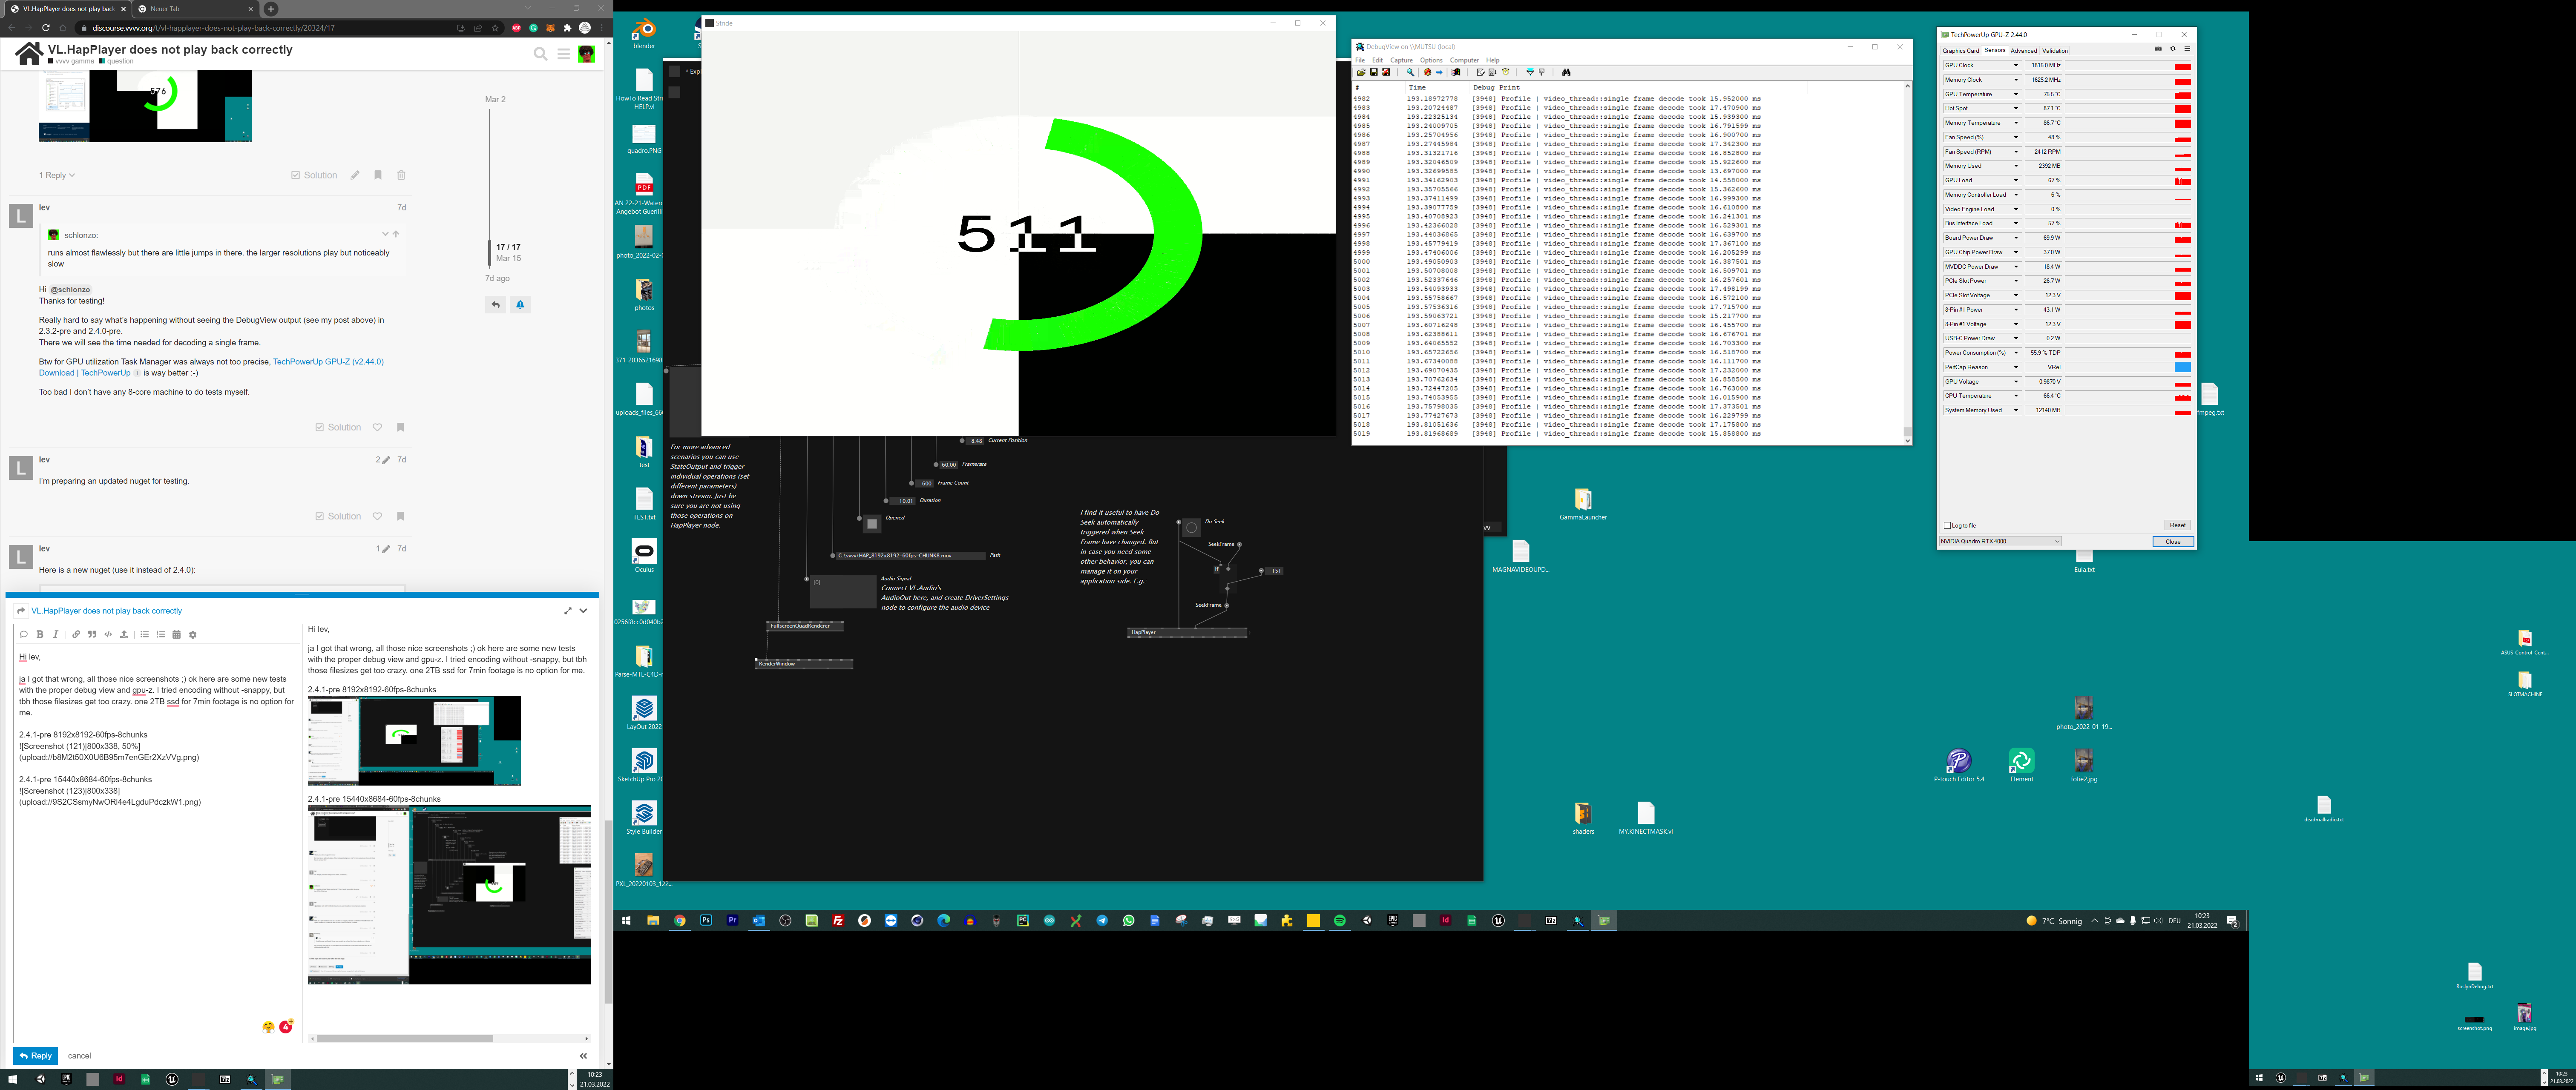
Task: Click the bulleted list icon in the editor
Action: click(144, 634)
